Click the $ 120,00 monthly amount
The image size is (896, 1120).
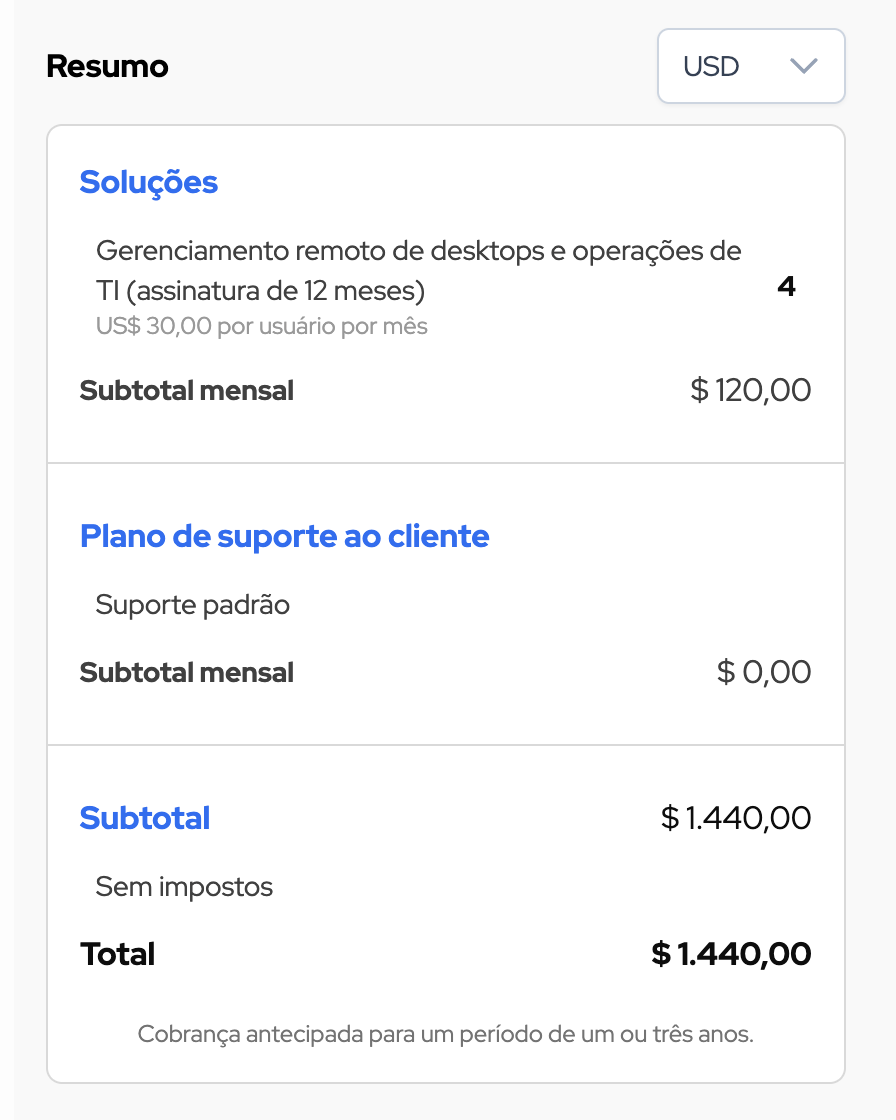(750, 390)
